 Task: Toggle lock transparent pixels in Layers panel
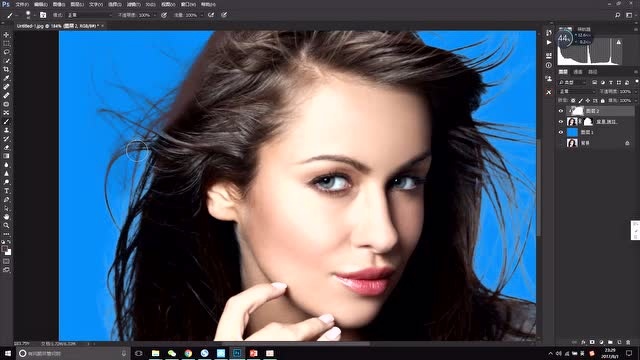click(573, 100)
